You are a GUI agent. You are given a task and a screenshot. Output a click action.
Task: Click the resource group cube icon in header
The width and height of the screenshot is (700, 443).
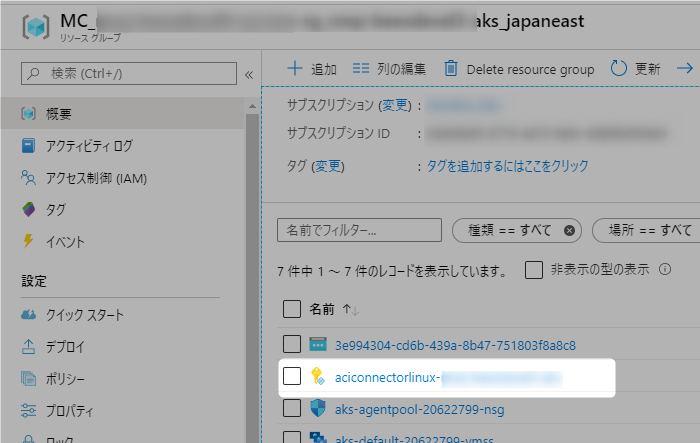[36, 27]
